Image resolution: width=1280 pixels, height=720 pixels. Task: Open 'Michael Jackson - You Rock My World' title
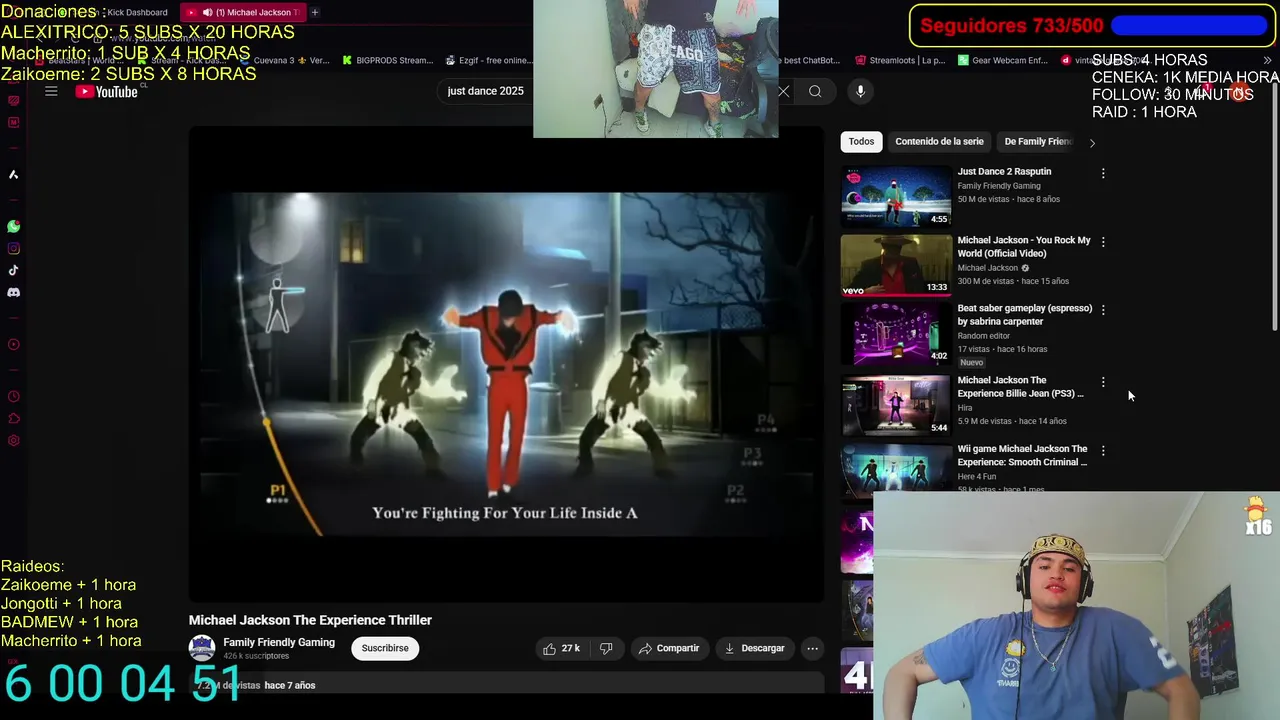[x=1024, y=247]
